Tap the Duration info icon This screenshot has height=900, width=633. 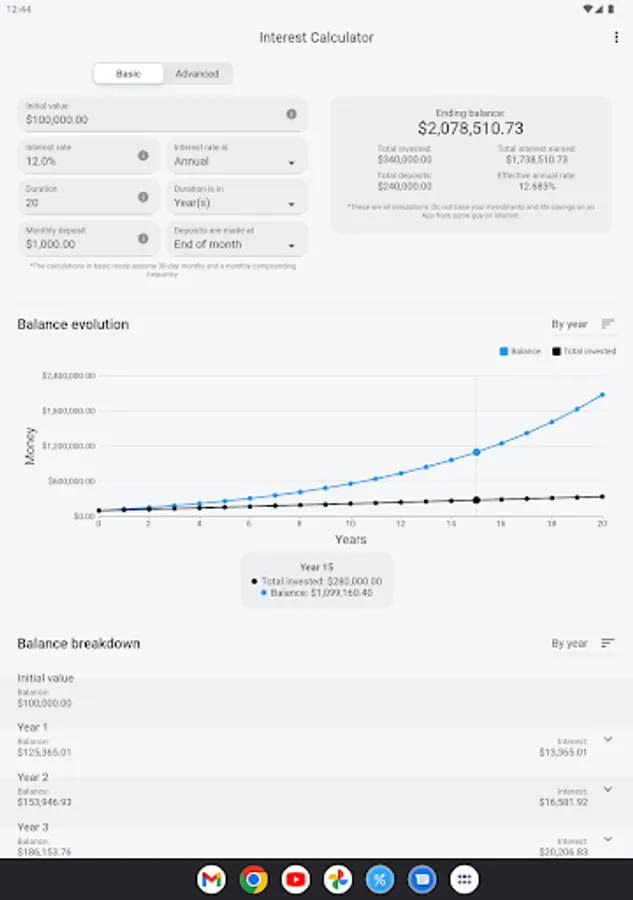click(x=143, y=197)
